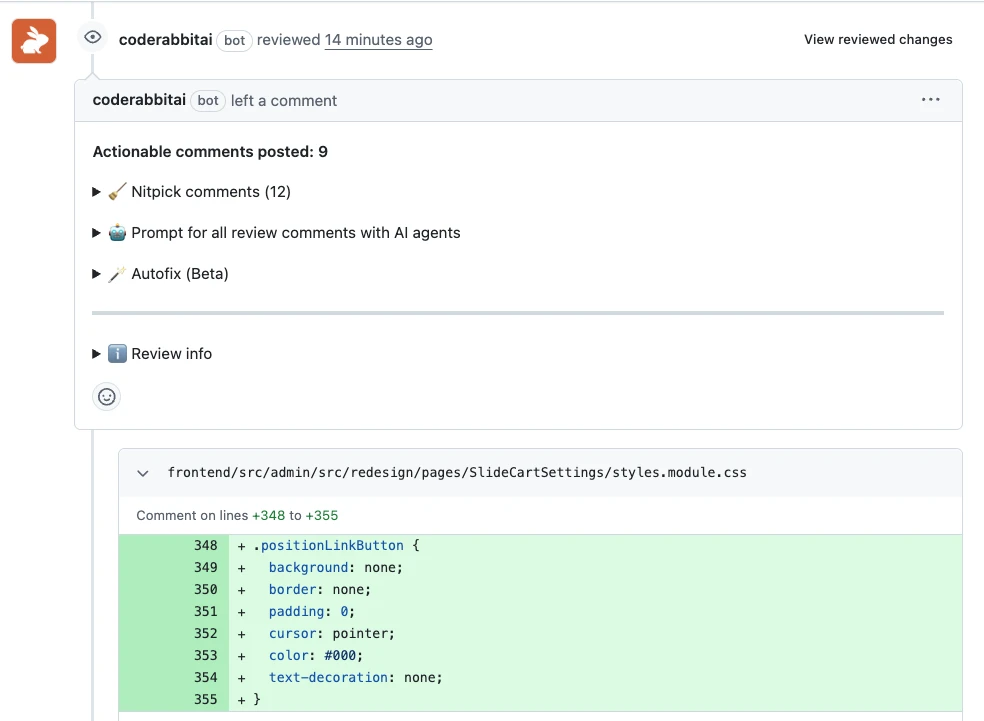Open the comment options kebab menu
Viewport: 984px width, 721px height.
(x=930, y=99)
